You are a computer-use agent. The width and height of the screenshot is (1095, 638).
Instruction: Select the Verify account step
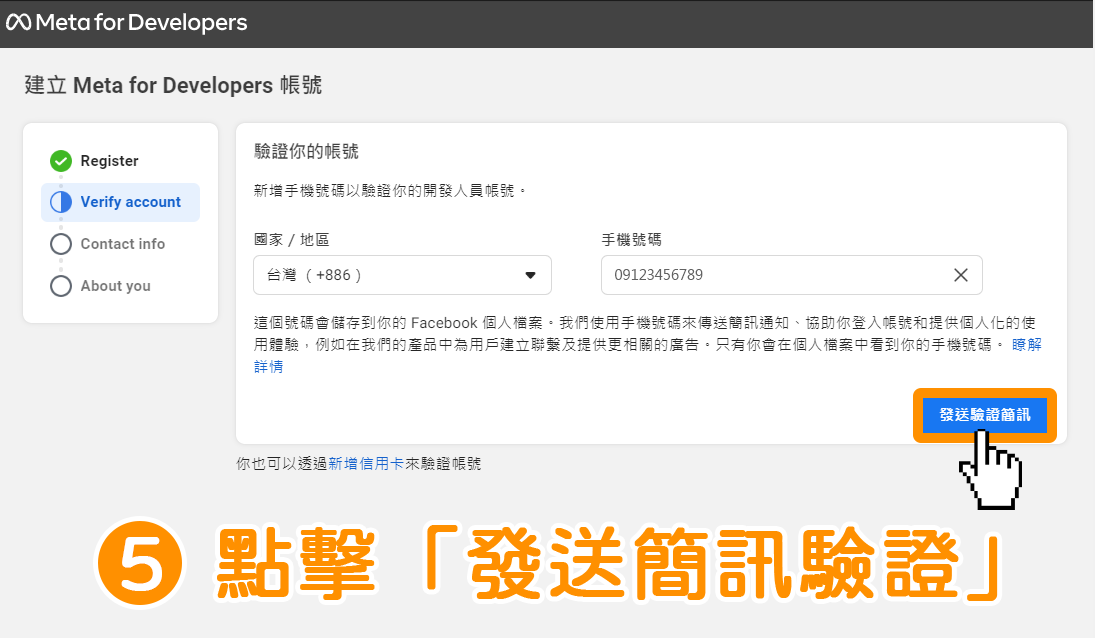tap(121, 202)
